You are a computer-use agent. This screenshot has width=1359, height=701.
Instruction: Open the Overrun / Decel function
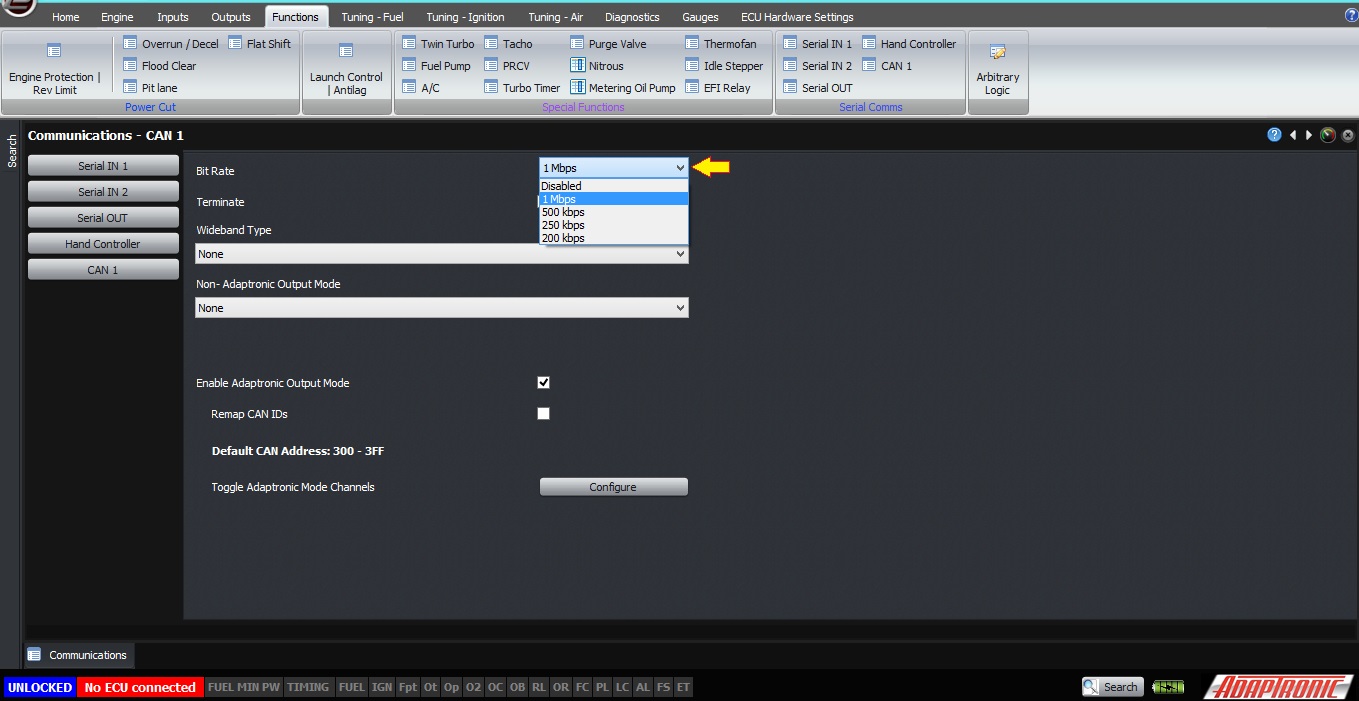(x=171, y=44)
